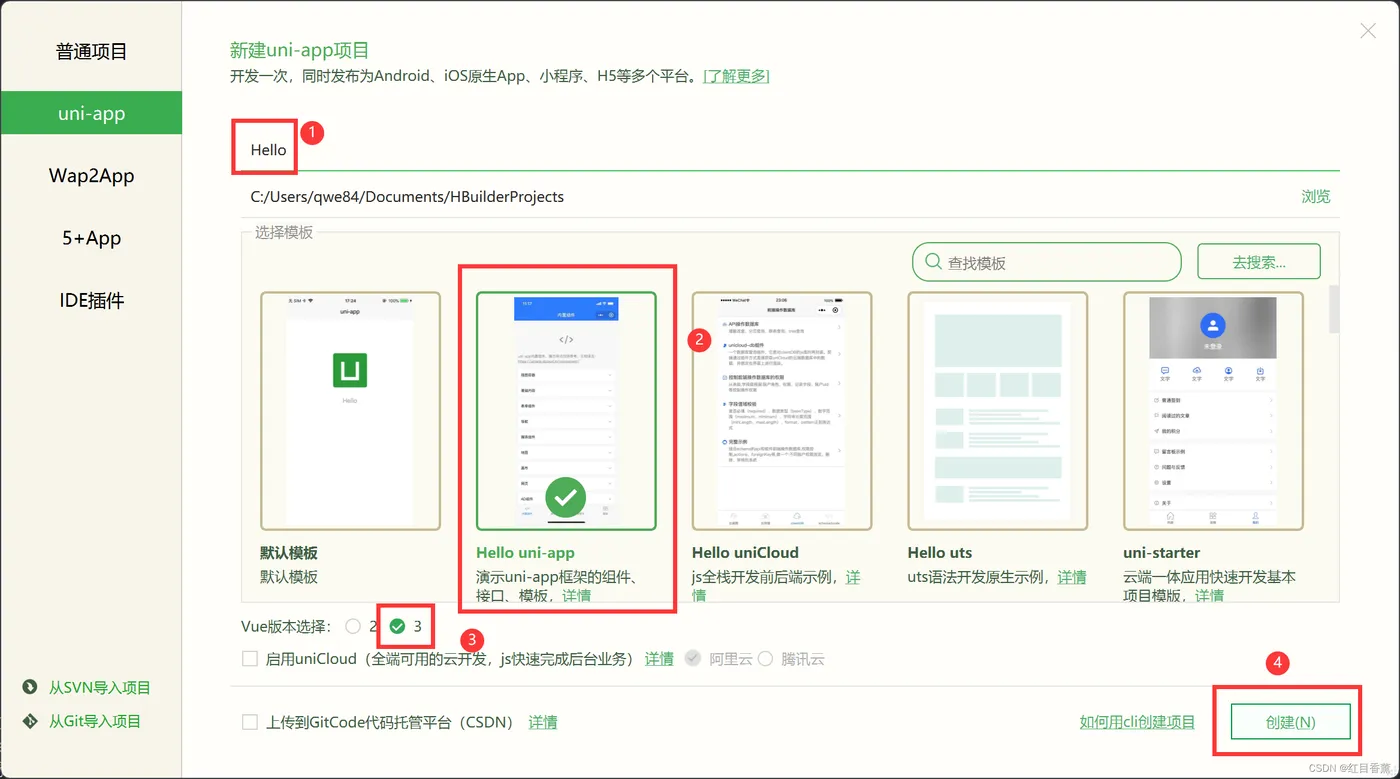Screen dimensions: 1400x779
Task: Open 详情 link next to 启用uniCloud
Action: click(x=659, y=659)
